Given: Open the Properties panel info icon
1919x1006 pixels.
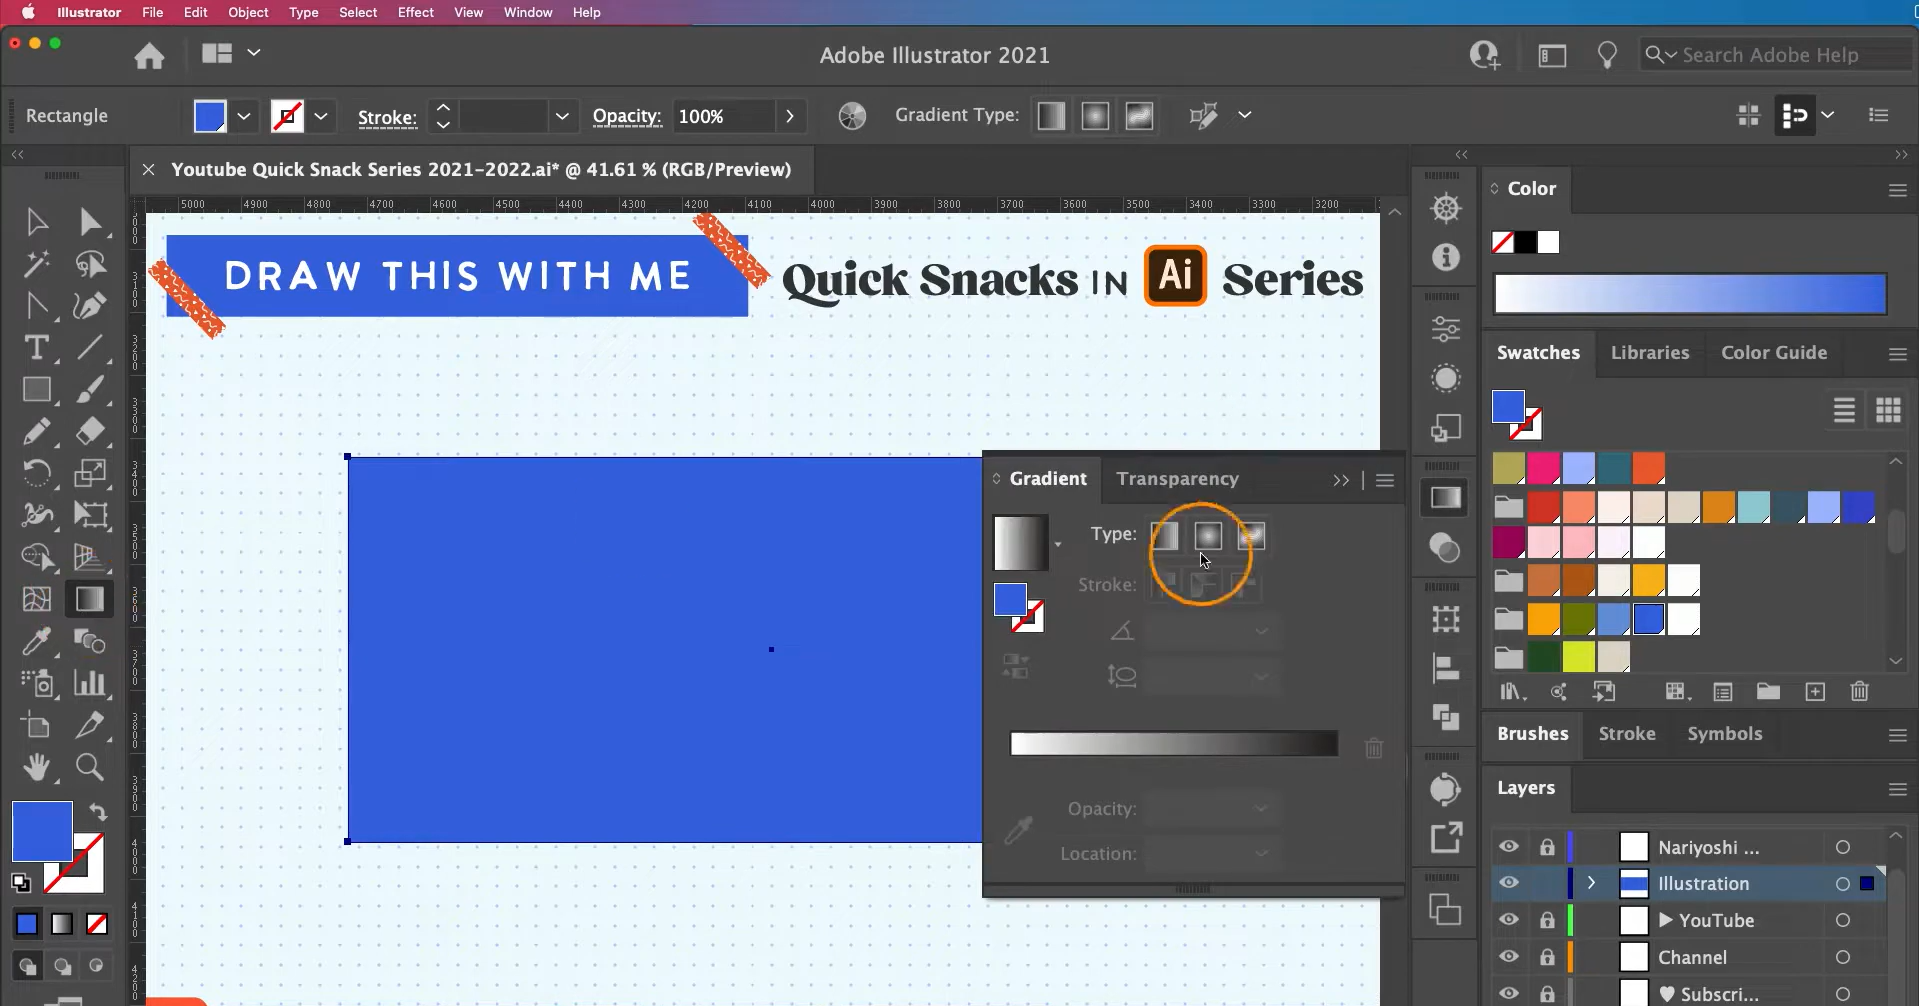Looking at the screenshot, I should point(1446,257).
